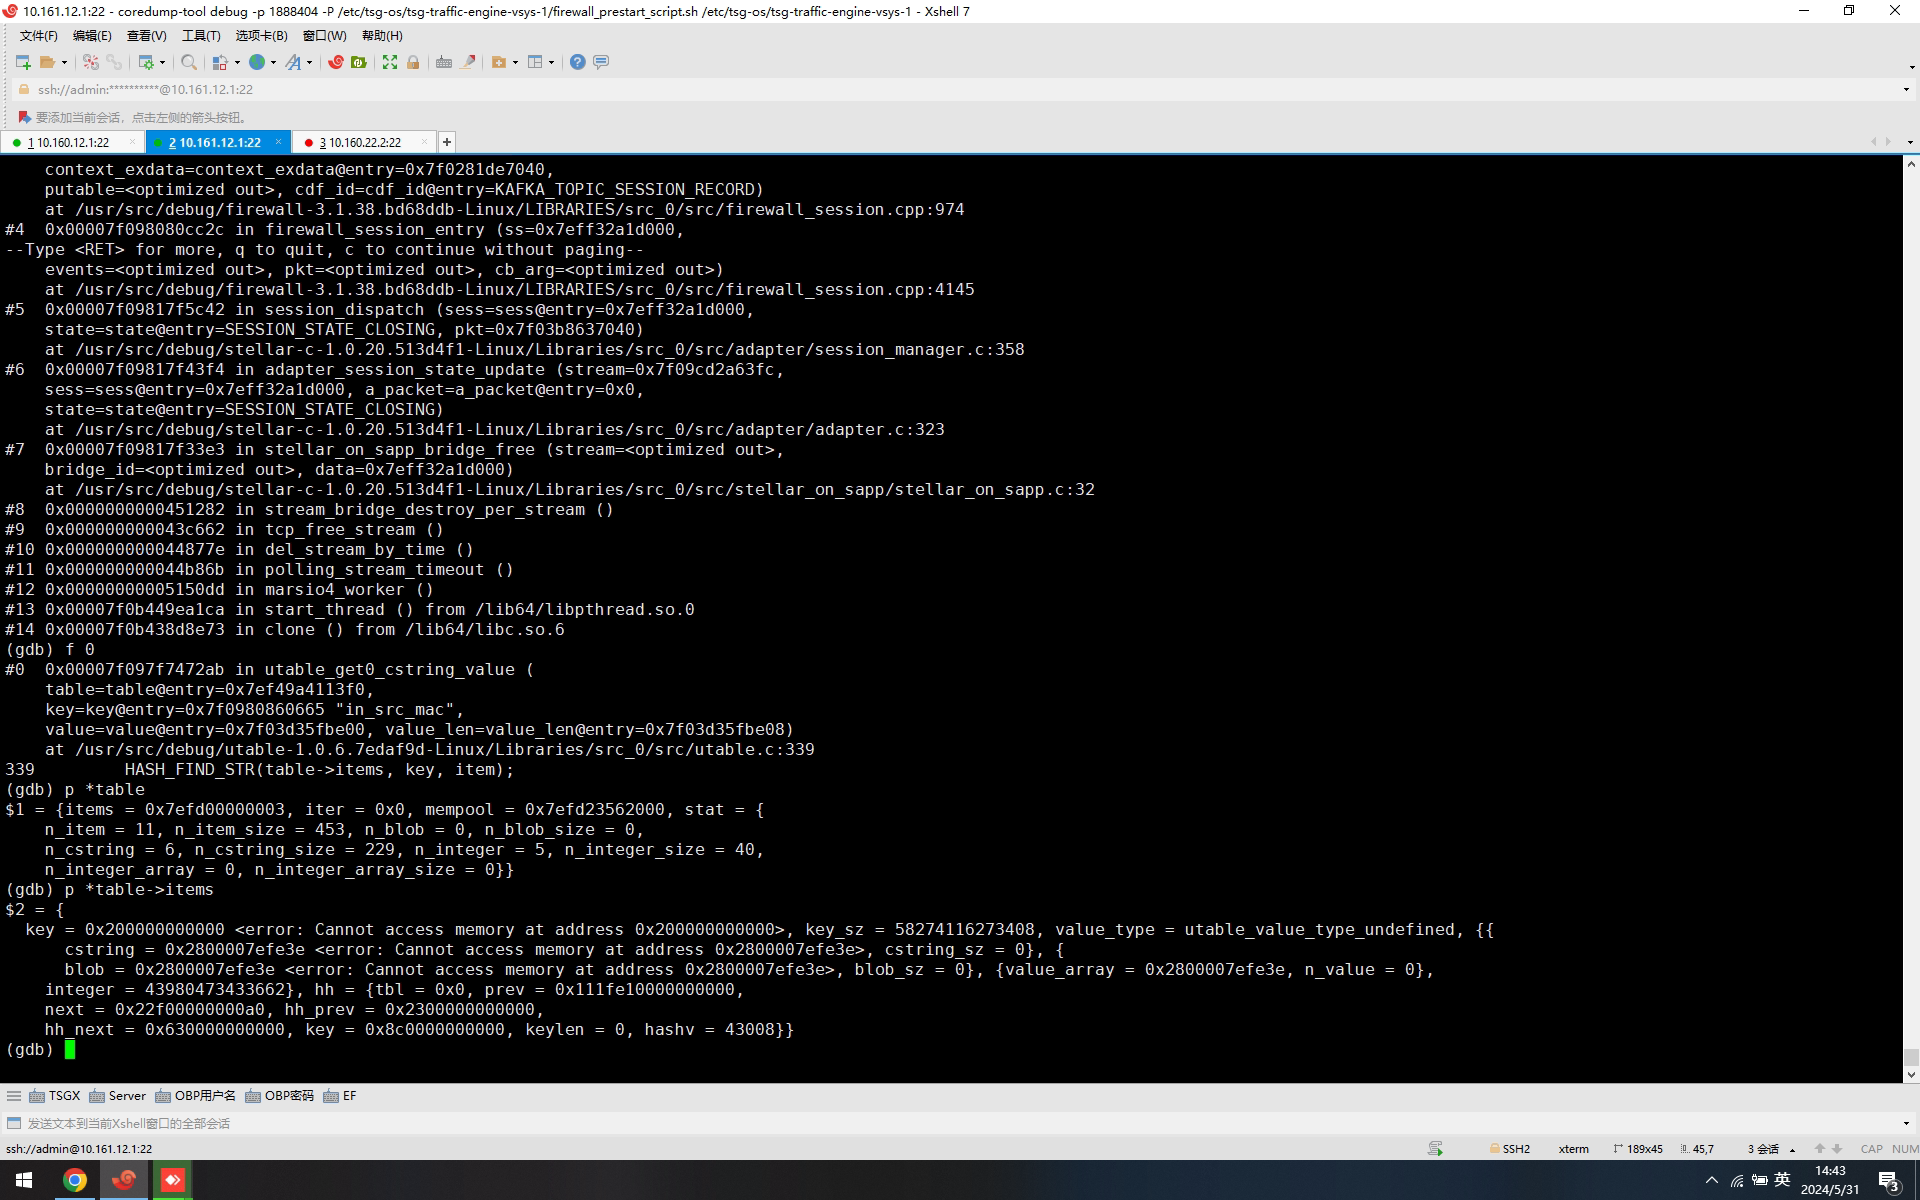Open the 工具(T) menu

click(x=200, y=35)
